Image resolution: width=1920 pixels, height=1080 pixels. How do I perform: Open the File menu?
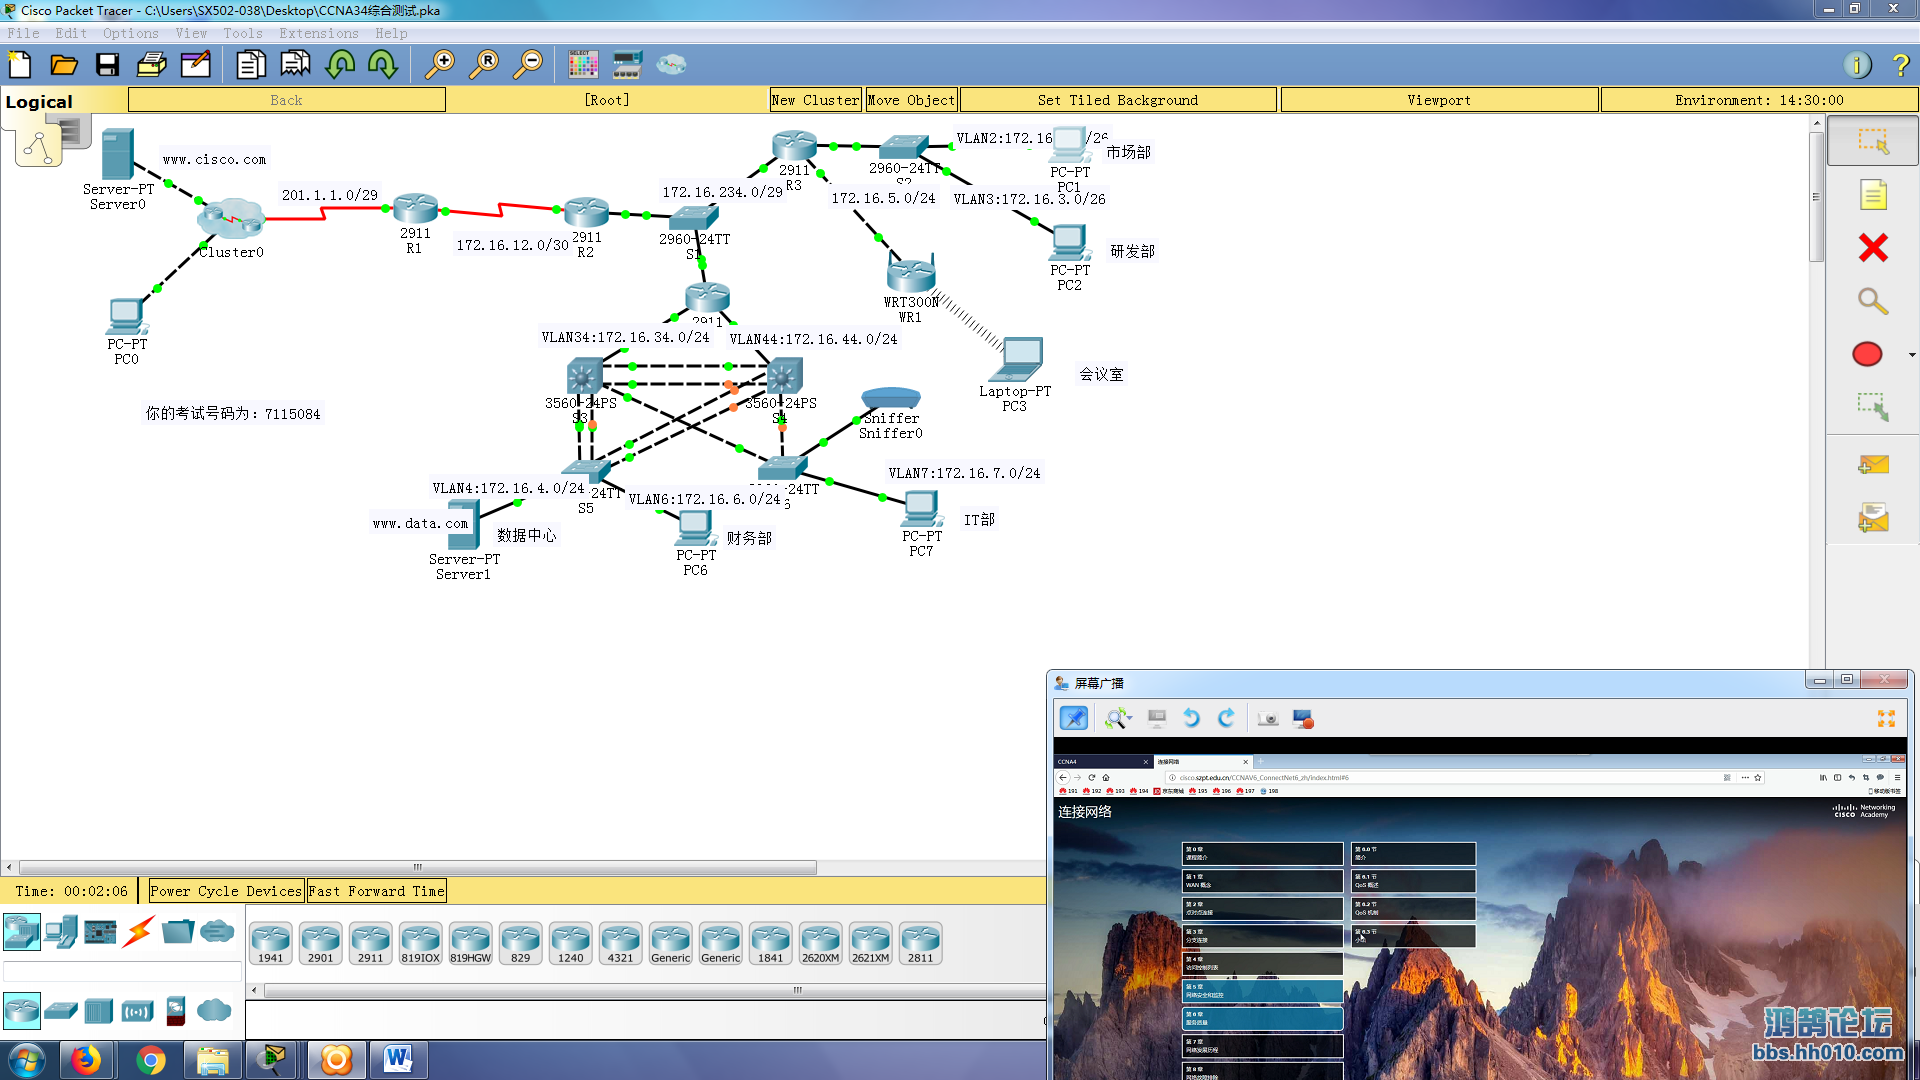click(x=24, y=33)
